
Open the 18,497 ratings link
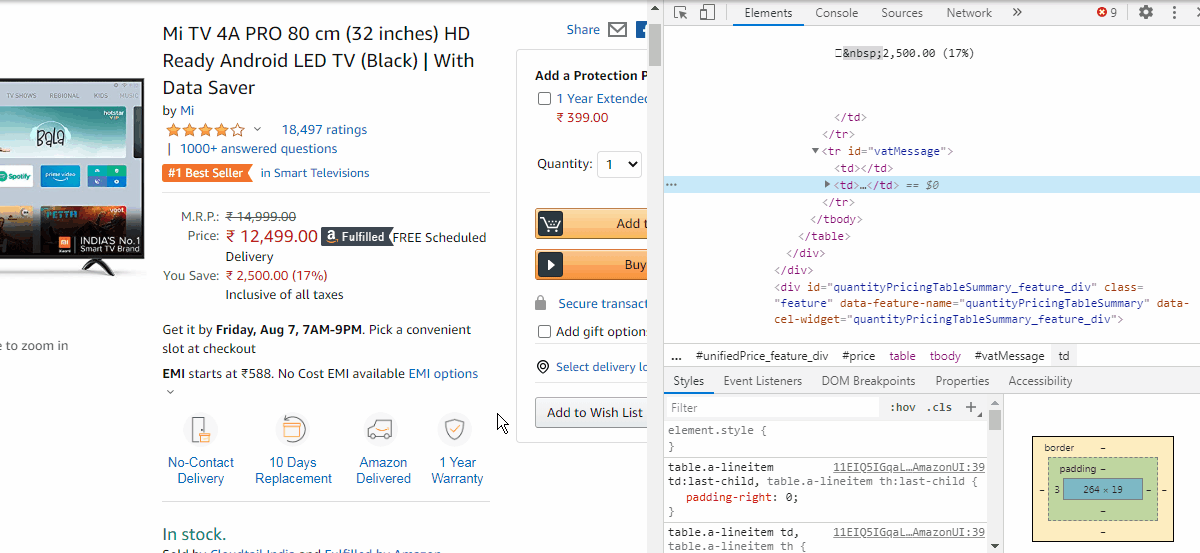click(x=324, y=130)
